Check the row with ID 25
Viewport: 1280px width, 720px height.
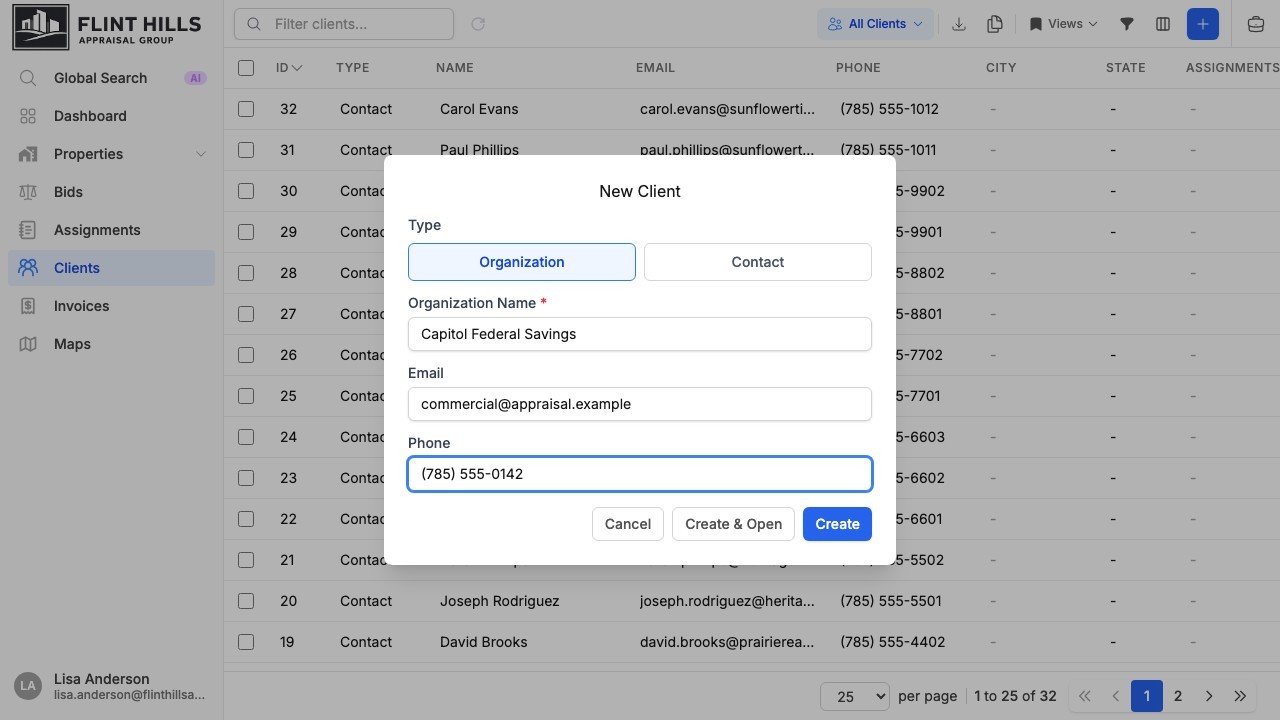246,396
